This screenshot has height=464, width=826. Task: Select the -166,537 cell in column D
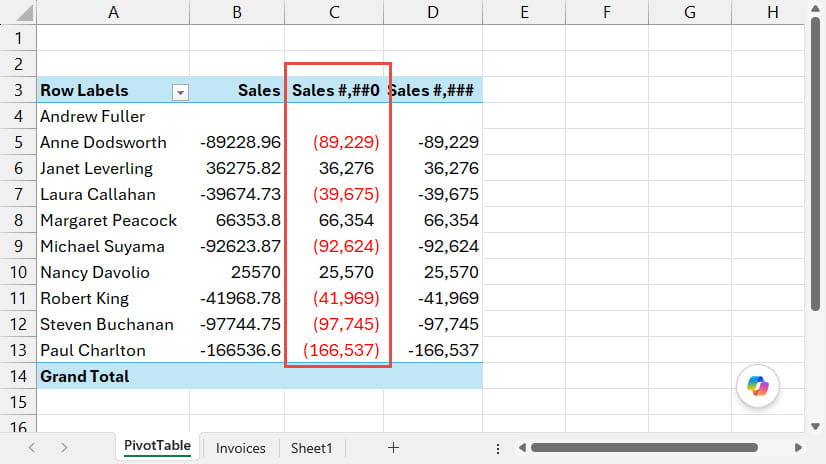pos(433,350)
